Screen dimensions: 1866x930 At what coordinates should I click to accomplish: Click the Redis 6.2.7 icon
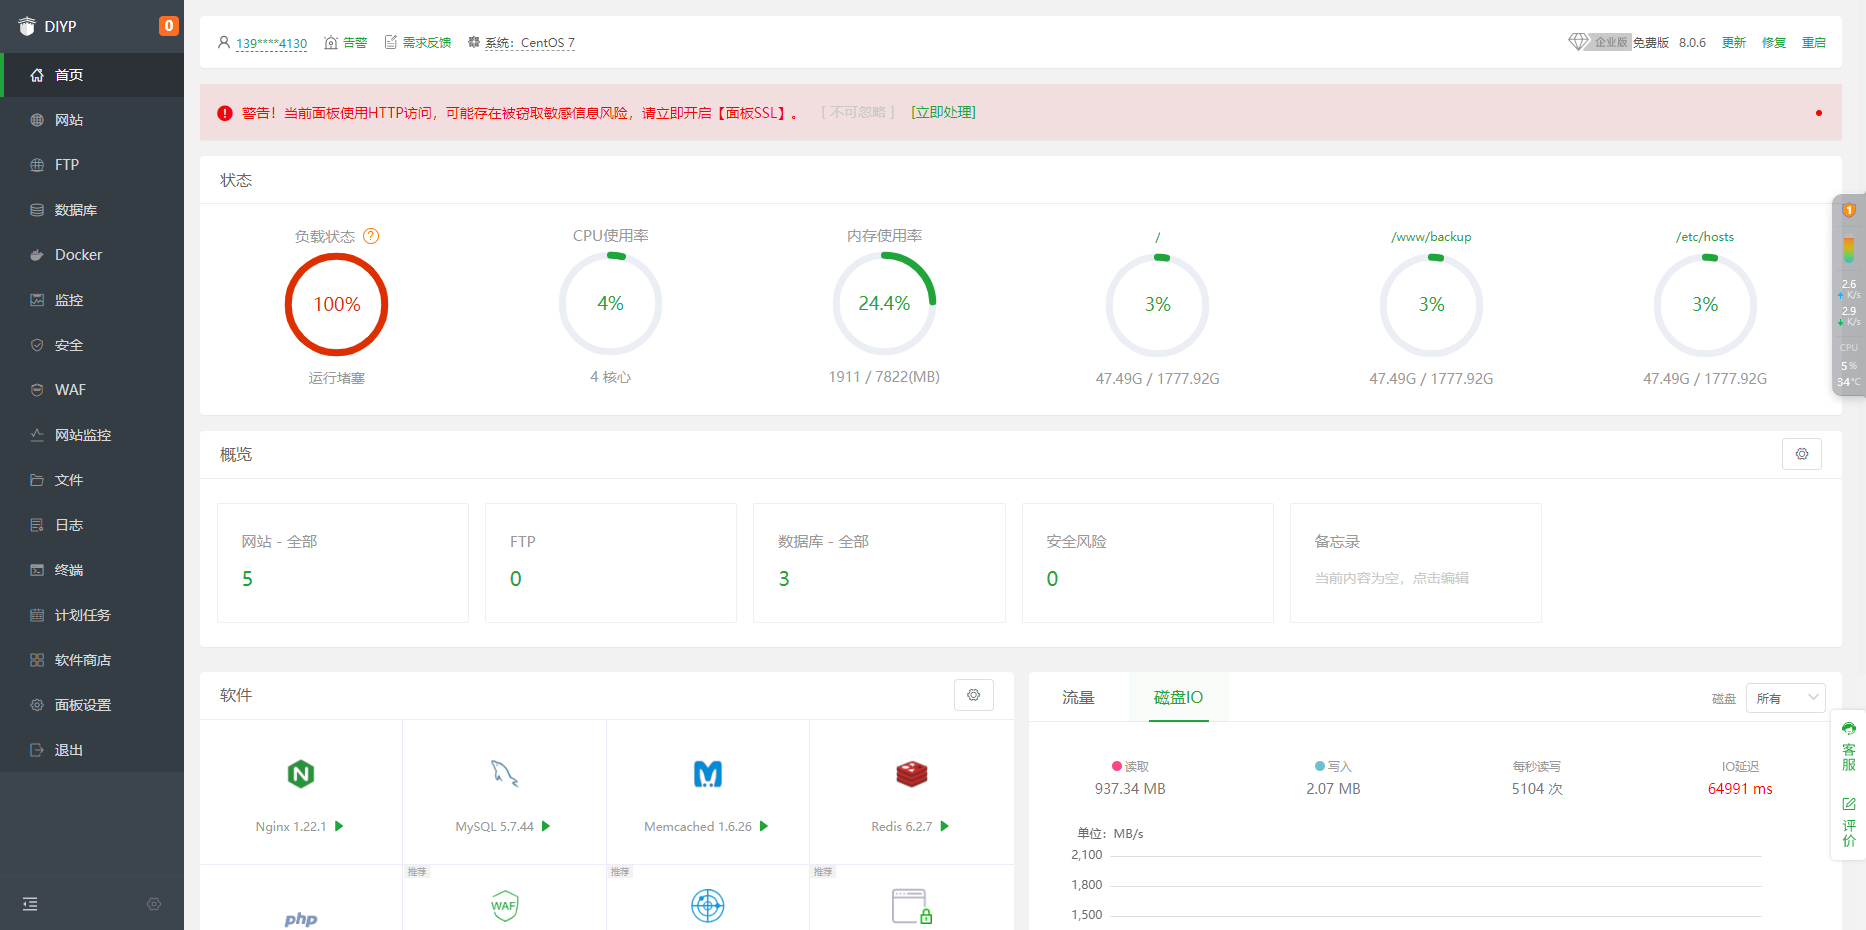pos(912,774)
